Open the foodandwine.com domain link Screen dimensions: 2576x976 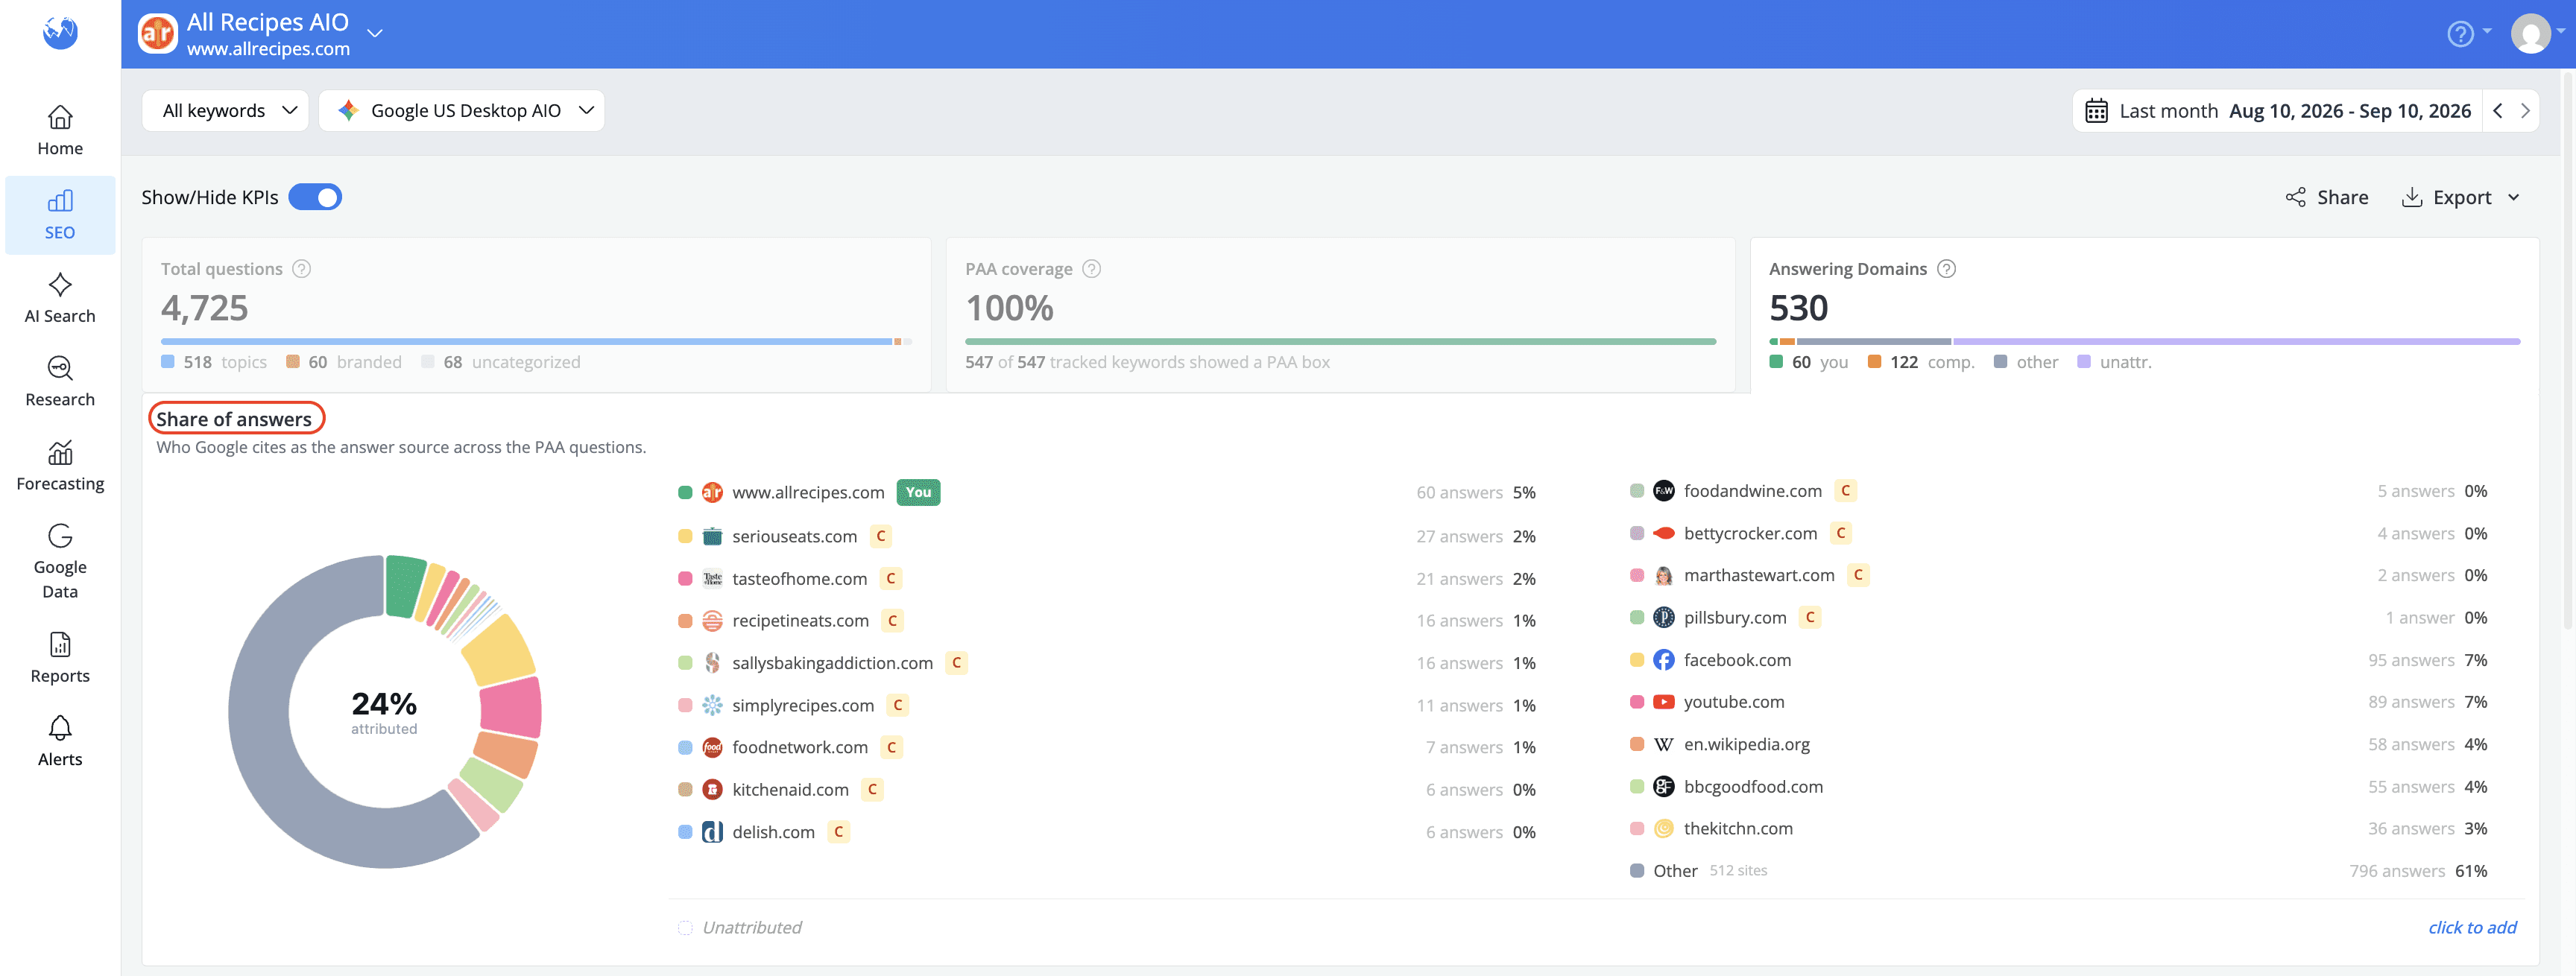pyautogui.click(x=1753, y=491)
